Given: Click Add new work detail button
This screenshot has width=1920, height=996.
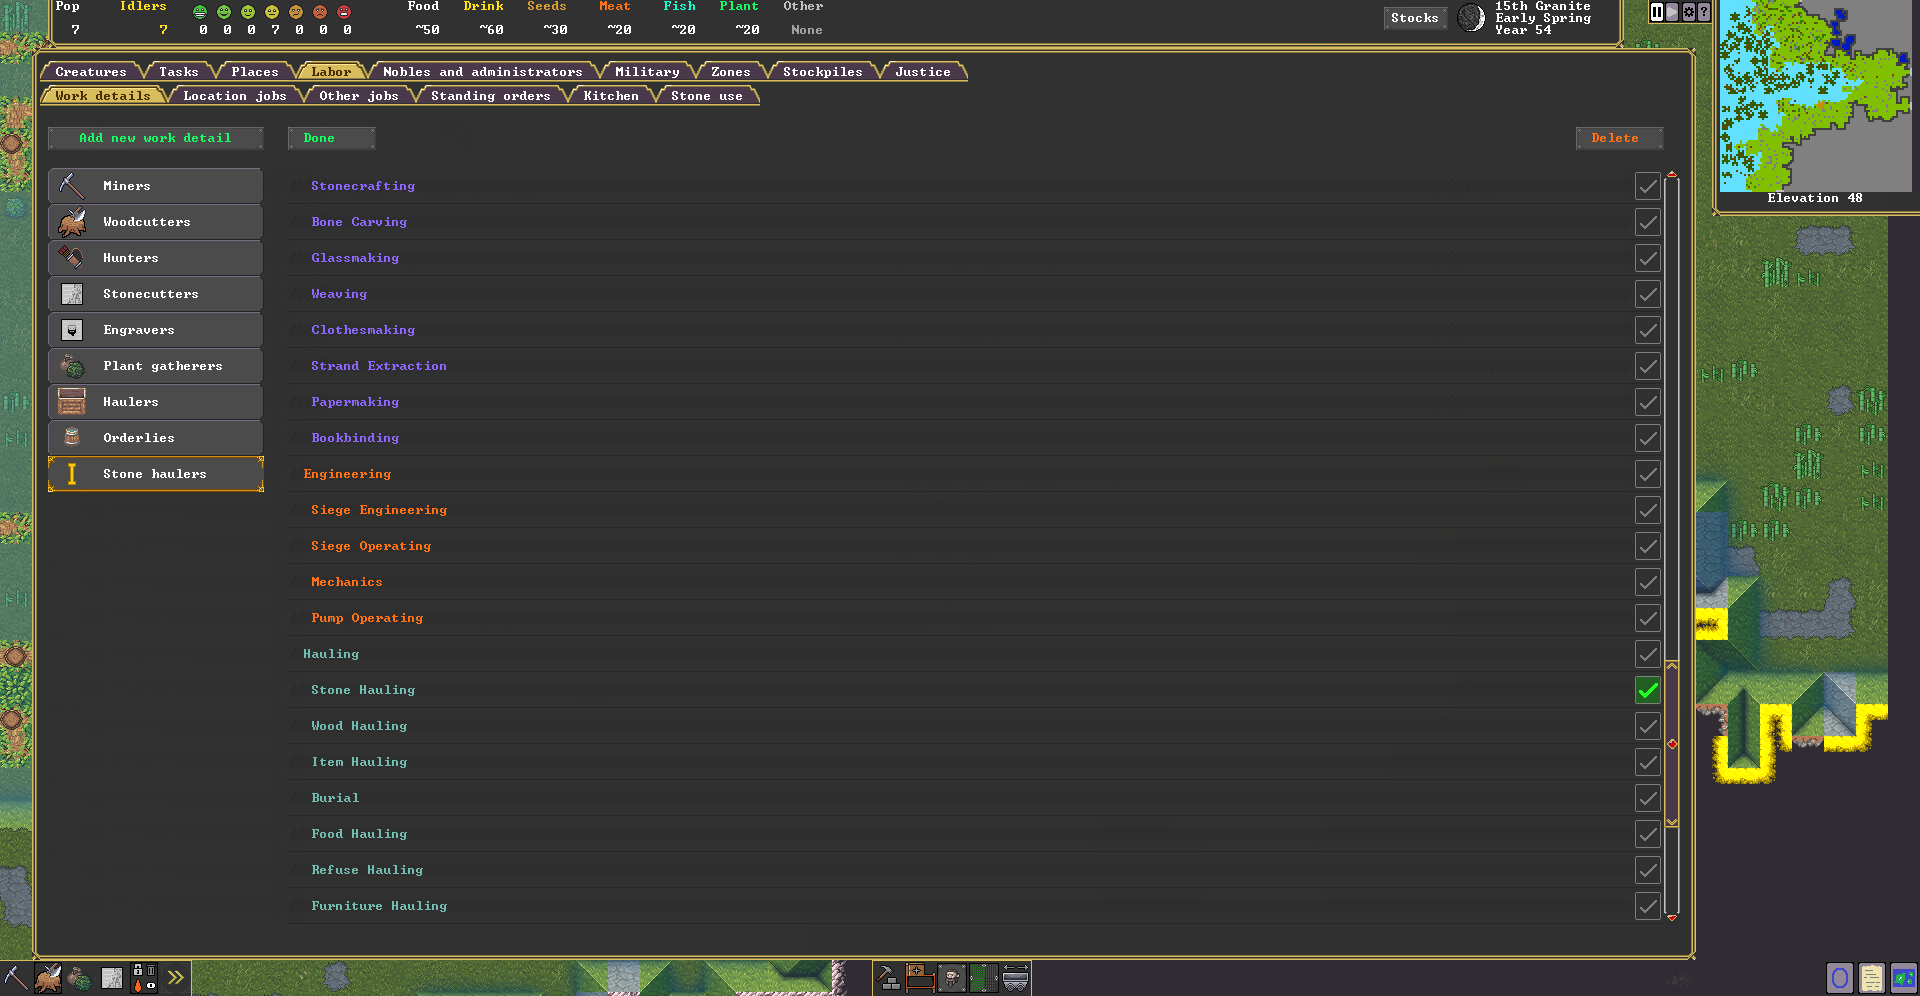Looking at the screenshot, I should coord(156,138).
